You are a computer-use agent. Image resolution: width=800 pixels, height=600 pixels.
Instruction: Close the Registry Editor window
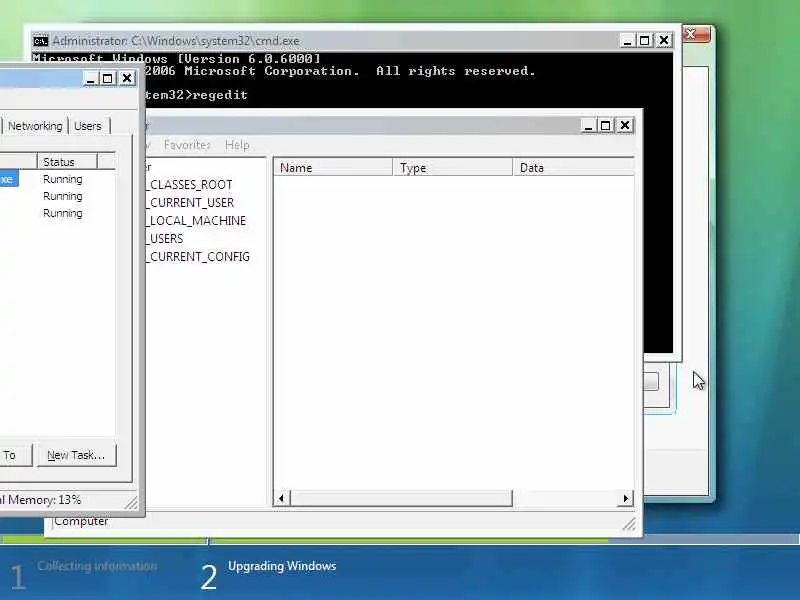tap(625, 126)
